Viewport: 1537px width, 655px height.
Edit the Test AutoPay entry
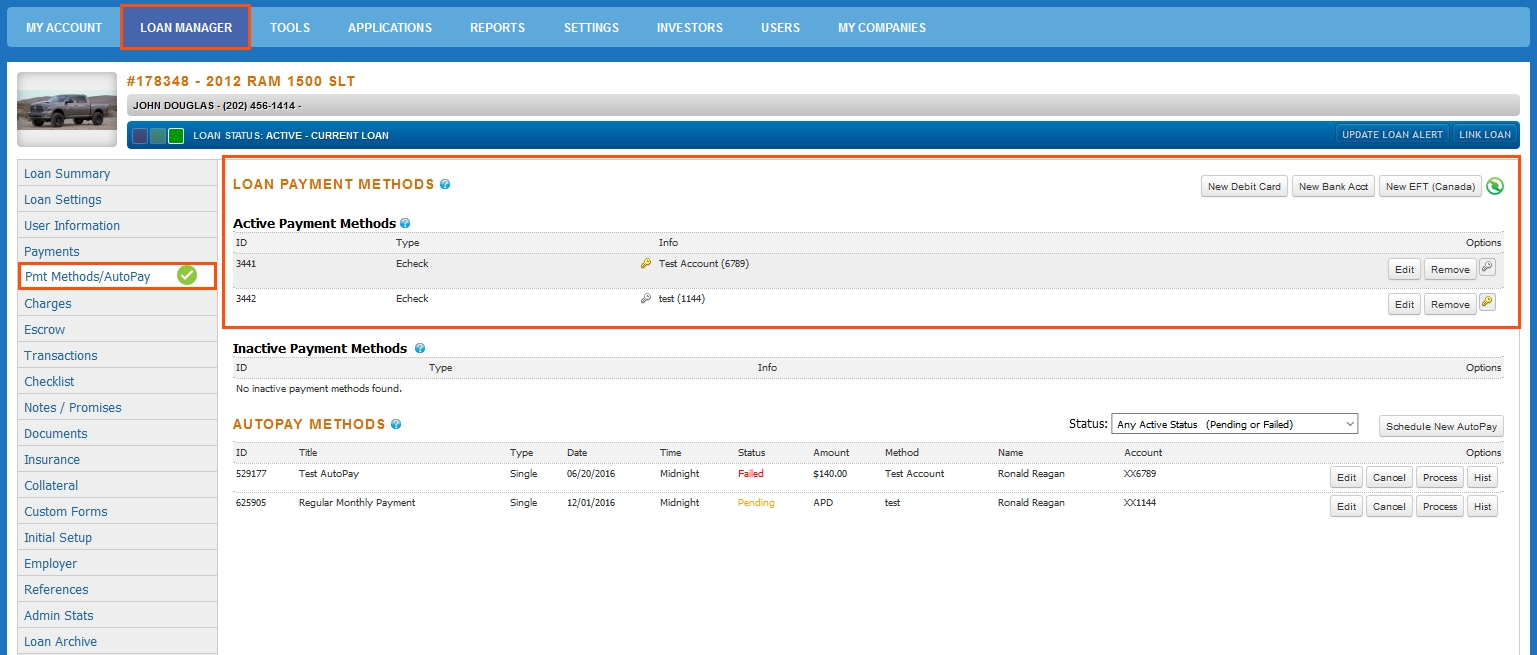point(1347,477)
